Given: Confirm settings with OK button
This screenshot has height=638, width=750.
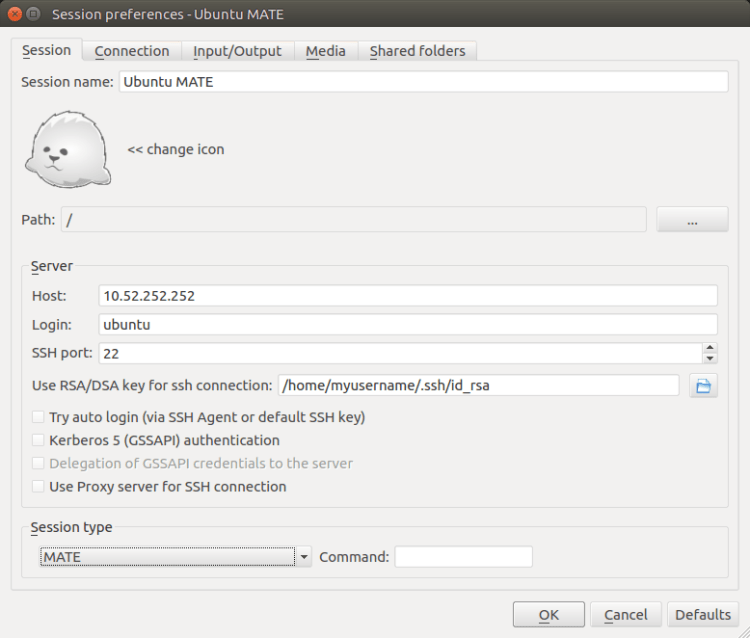Looking at the screenshot, I should (549, 615).
